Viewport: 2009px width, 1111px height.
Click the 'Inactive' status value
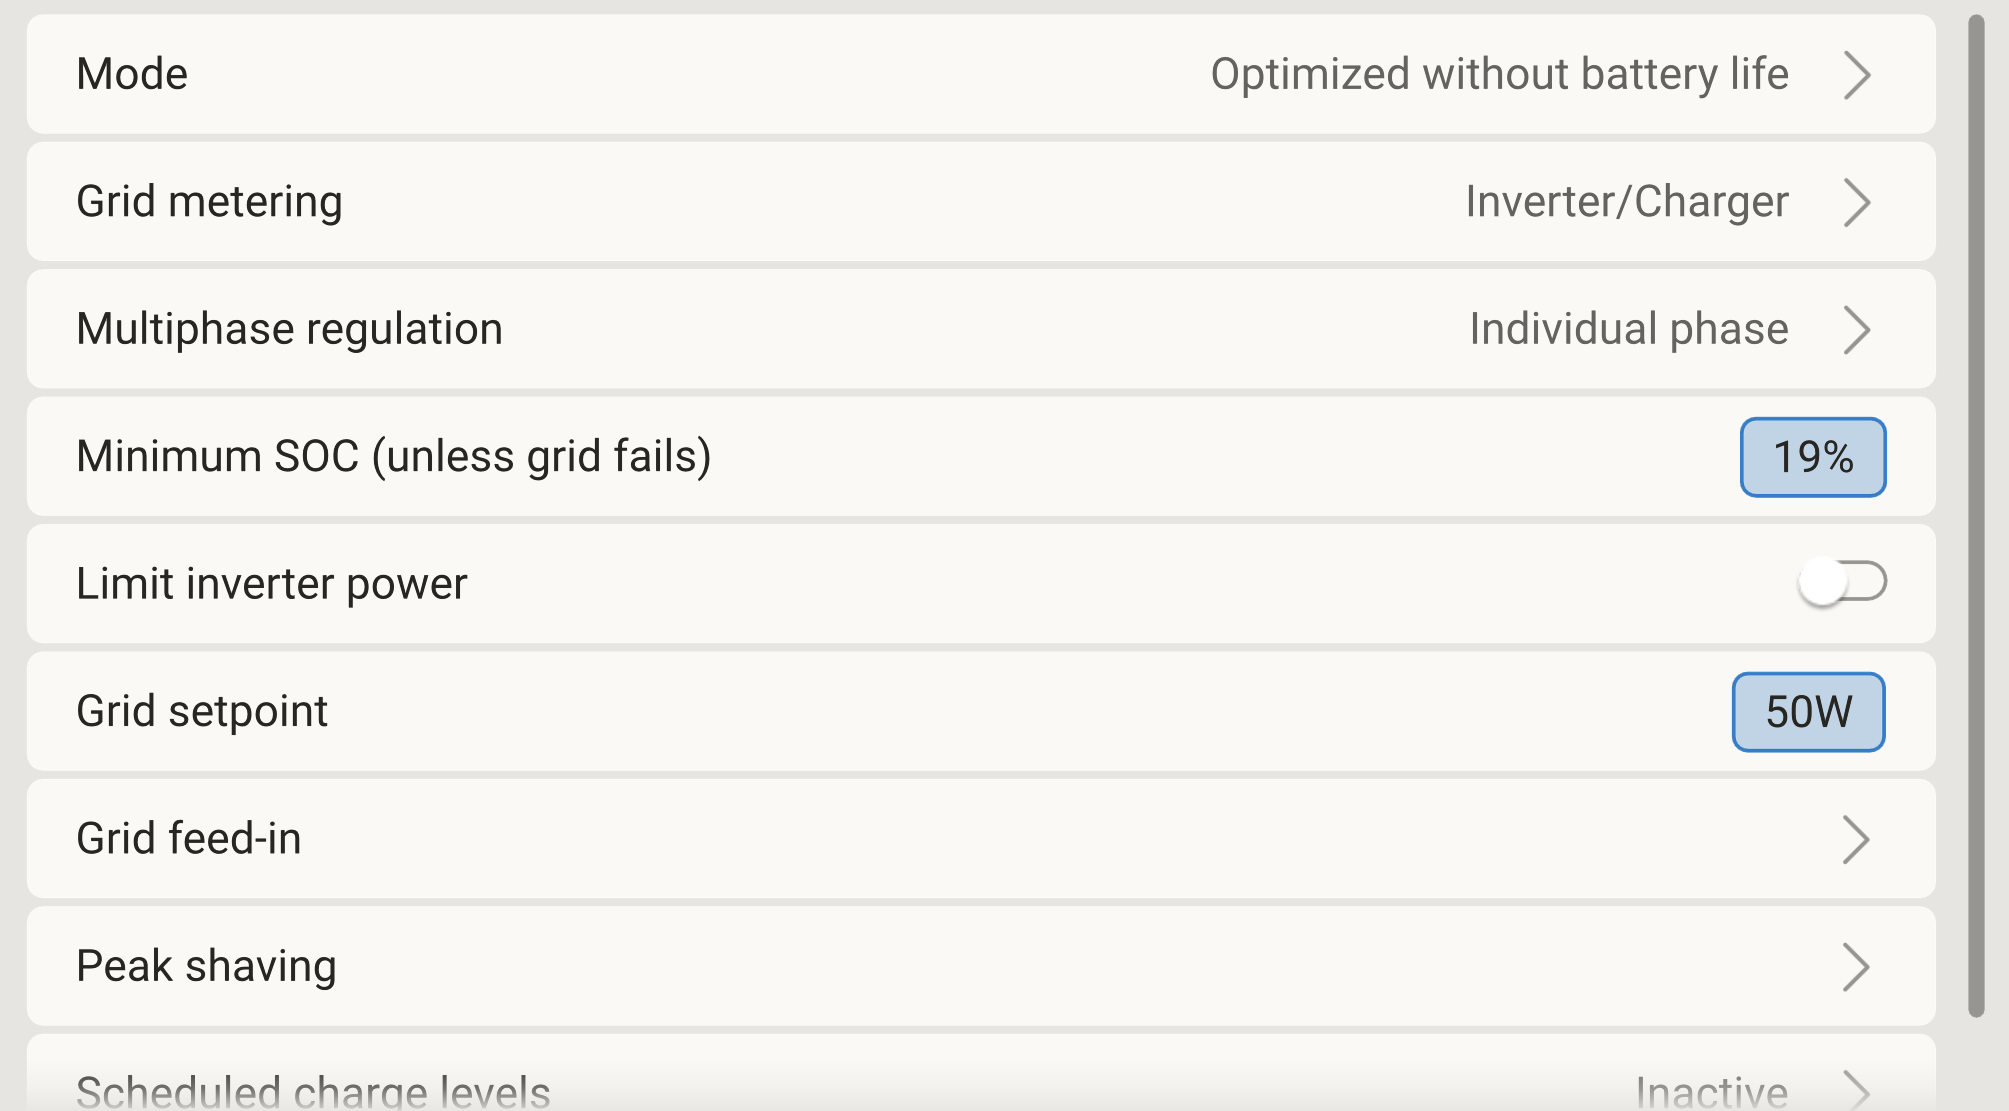tap(1711, 1091)
